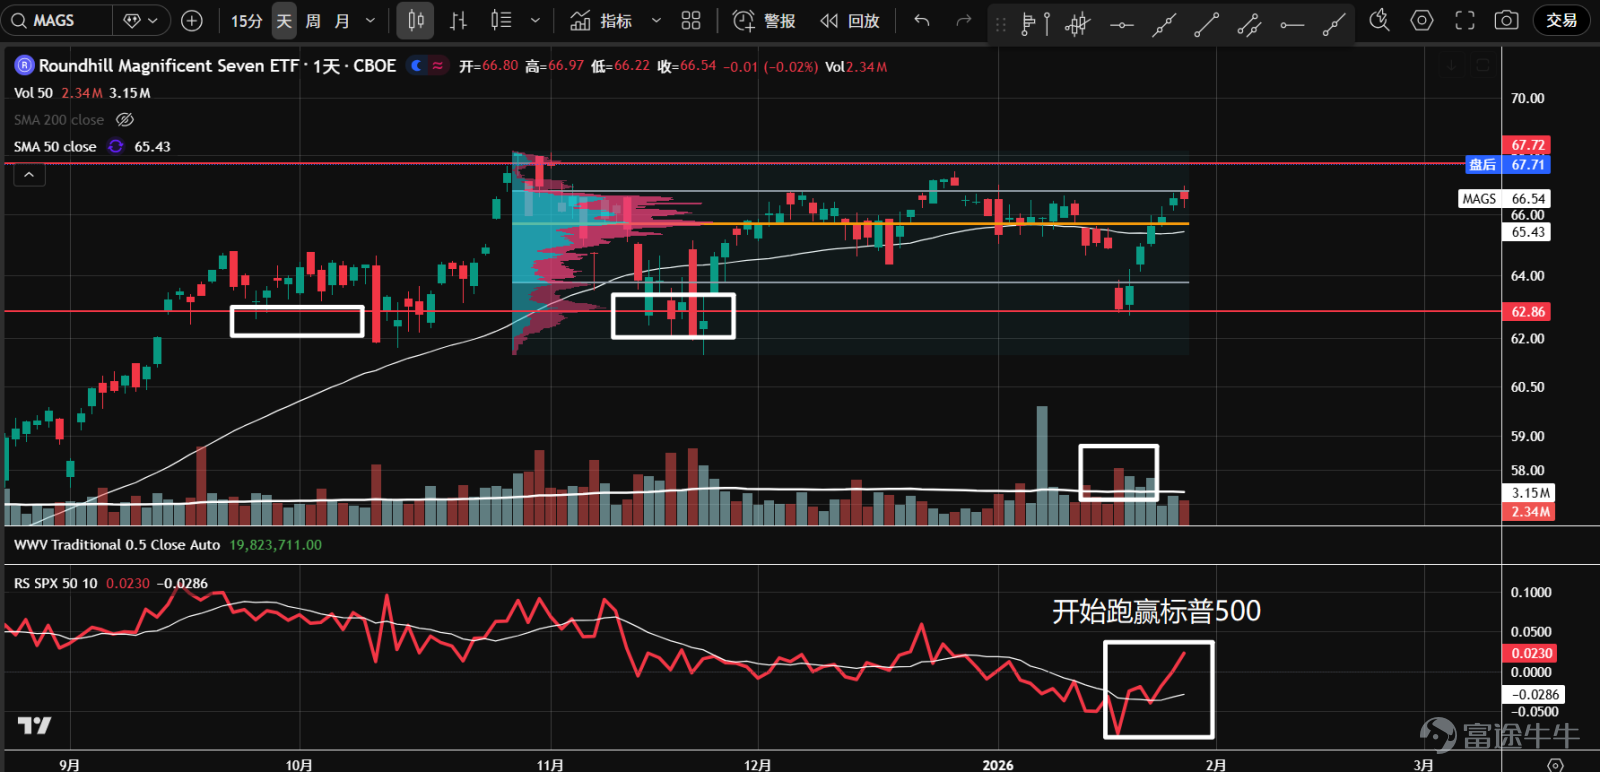
Task: Select the 天 daily timeframe
Action: (284, 20)
